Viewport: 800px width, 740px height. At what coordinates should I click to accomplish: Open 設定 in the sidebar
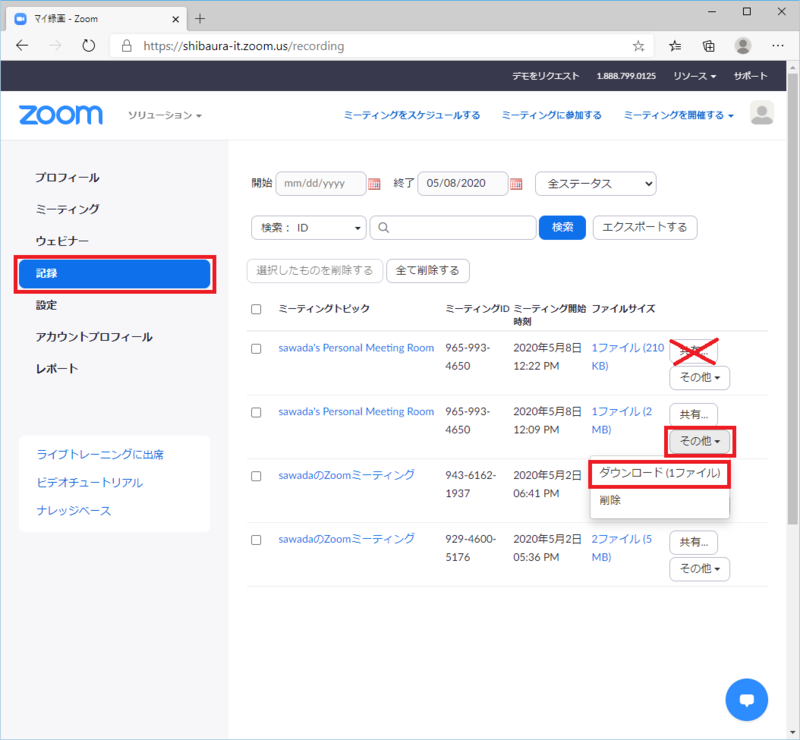pos(46,305)
